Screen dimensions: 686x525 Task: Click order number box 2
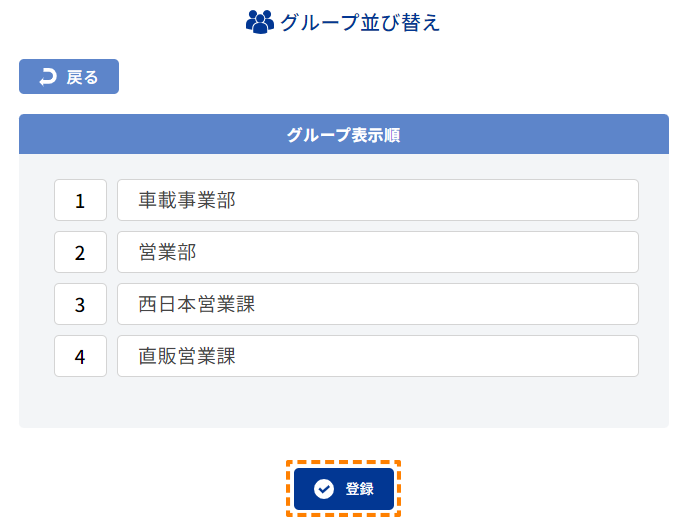coord(80,252)
